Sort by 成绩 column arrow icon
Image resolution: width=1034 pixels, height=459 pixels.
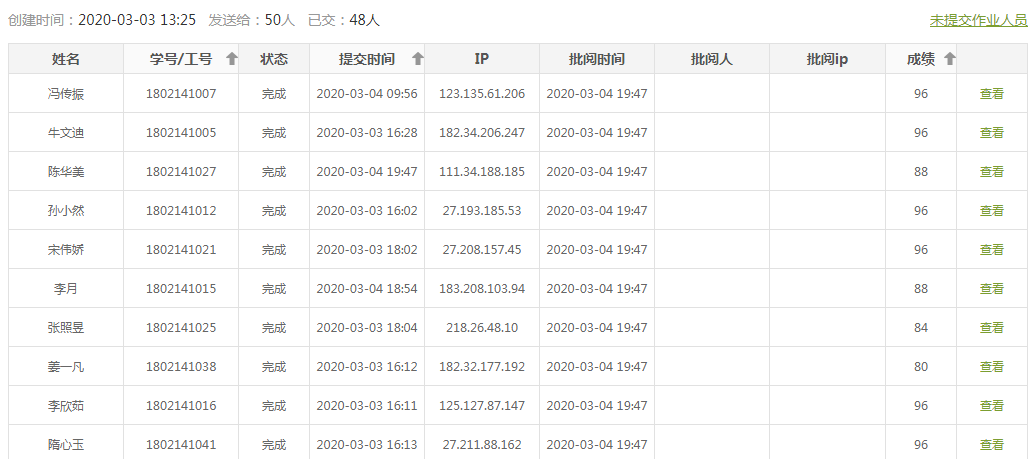(x=950, y=59)
